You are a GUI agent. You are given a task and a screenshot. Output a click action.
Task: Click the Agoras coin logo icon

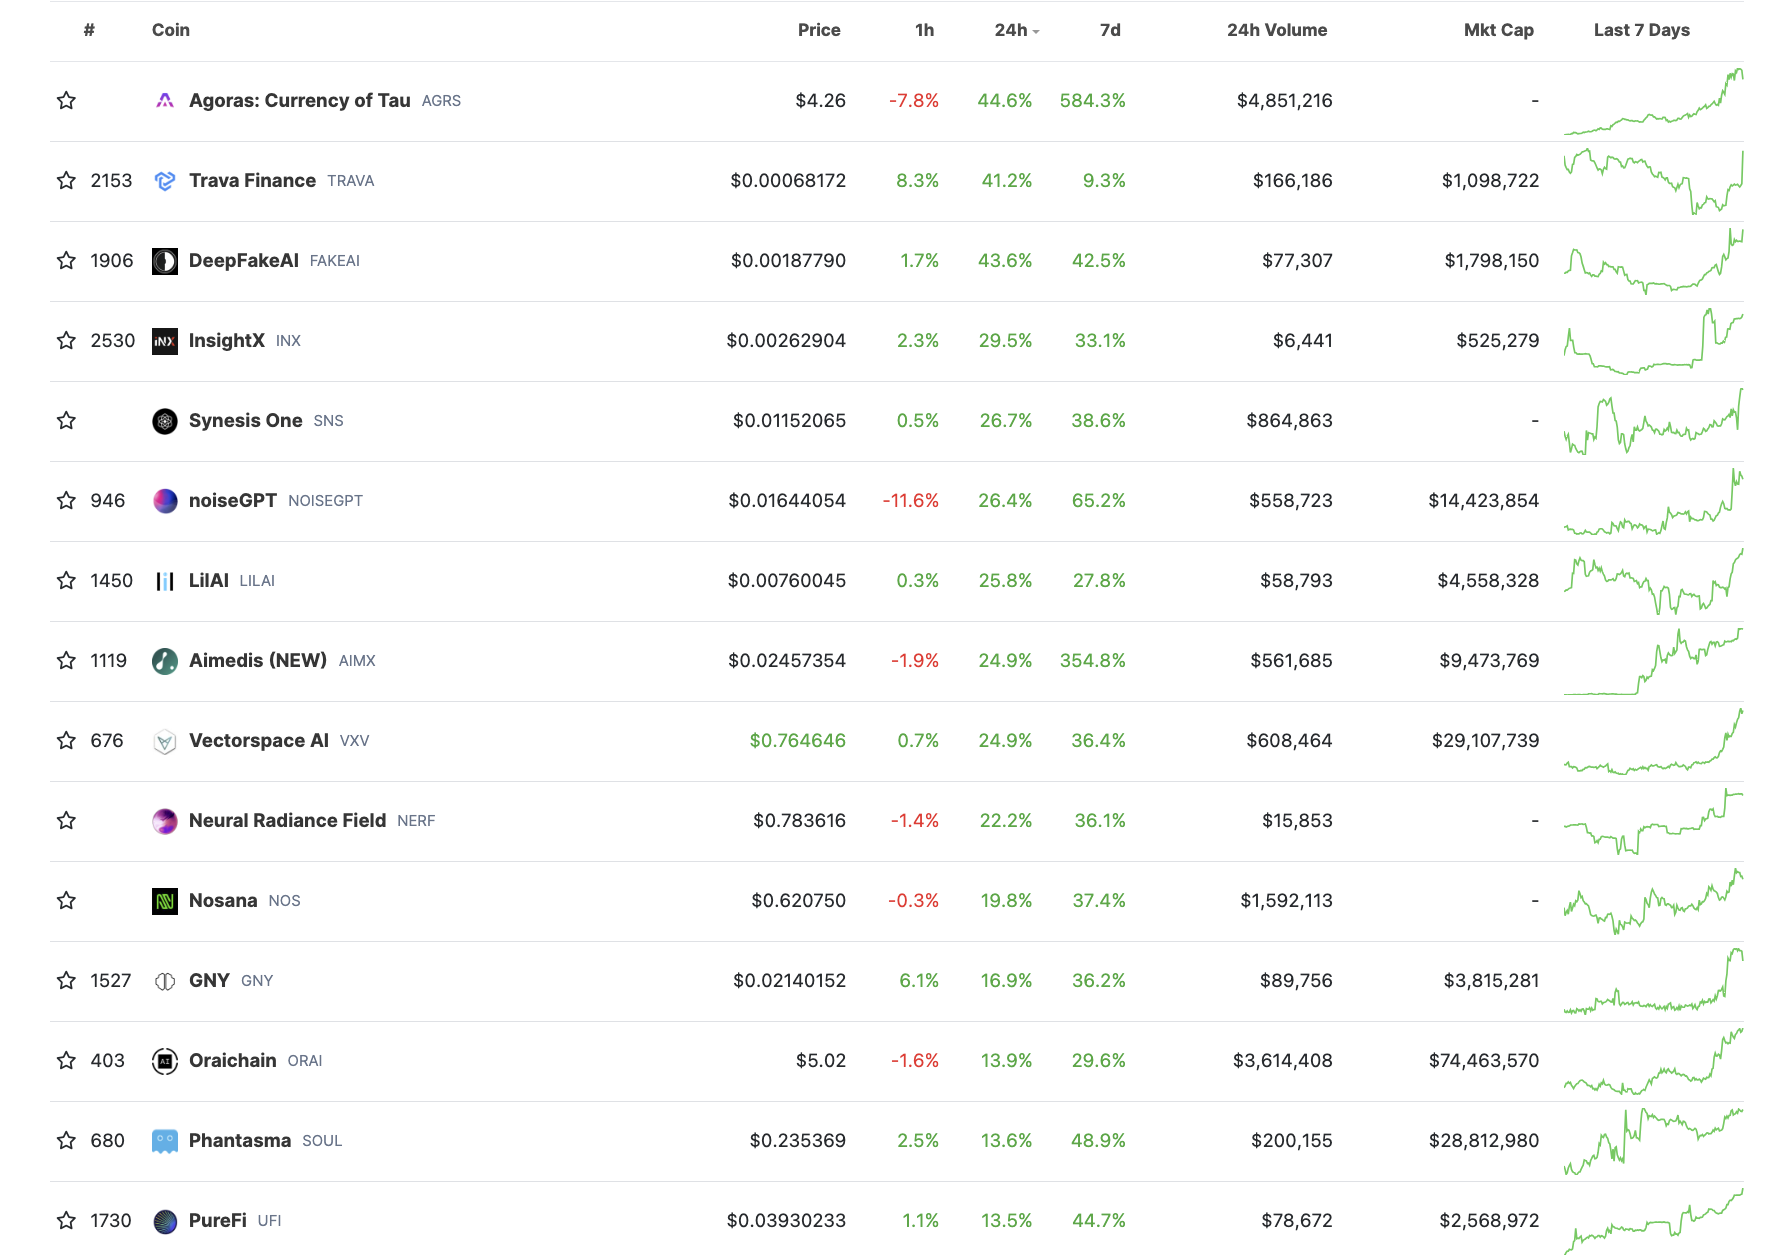coord(165,100)
